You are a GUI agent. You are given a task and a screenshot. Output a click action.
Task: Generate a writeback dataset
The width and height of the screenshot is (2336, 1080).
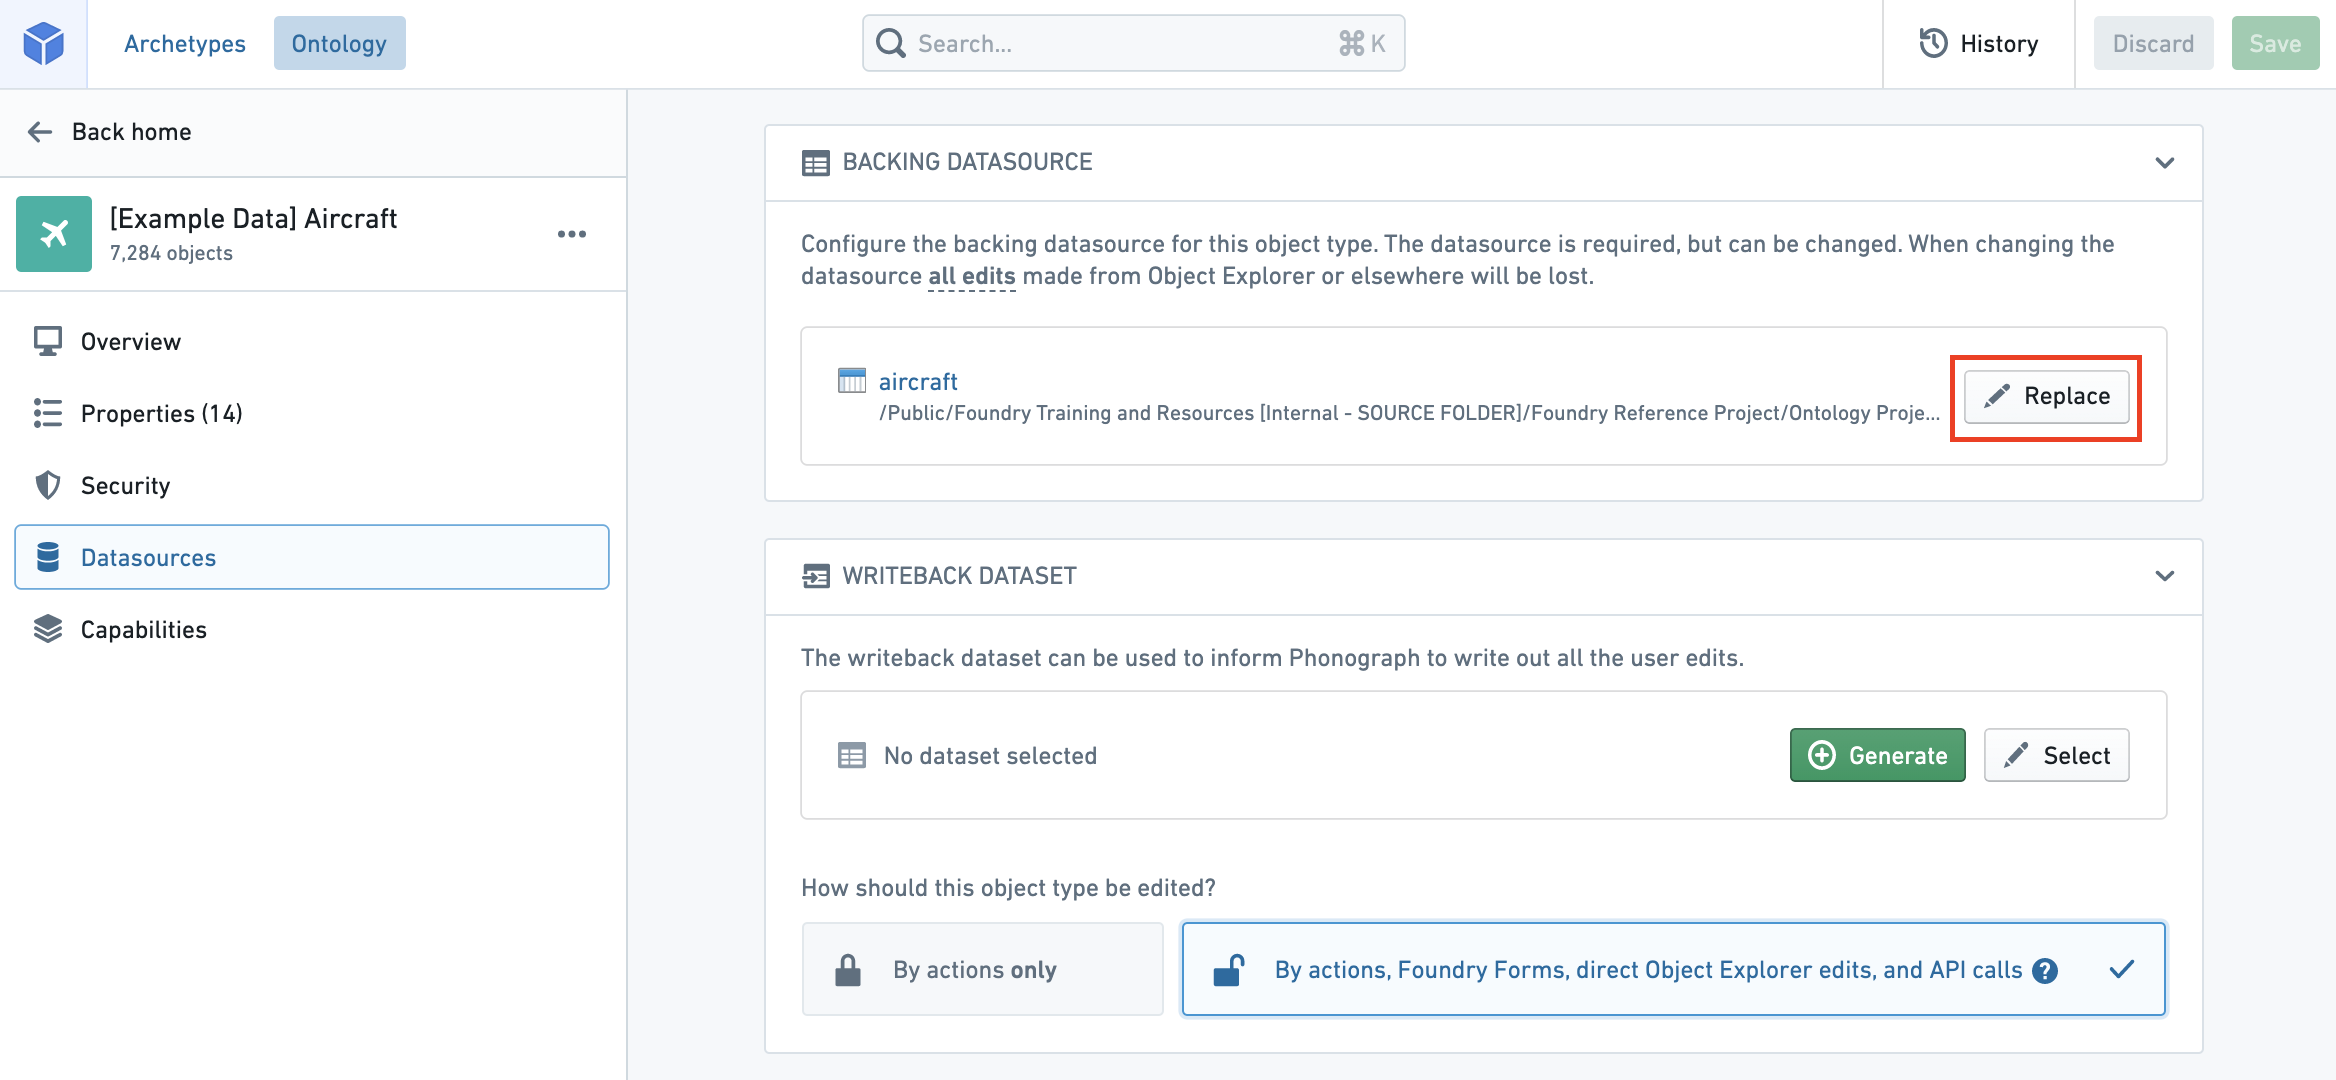click(x=1878, y=755)
